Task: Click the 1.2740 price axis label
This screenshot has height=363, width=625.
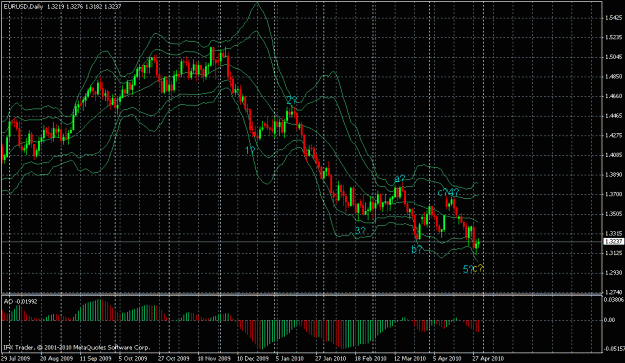Action: point(613,292)
